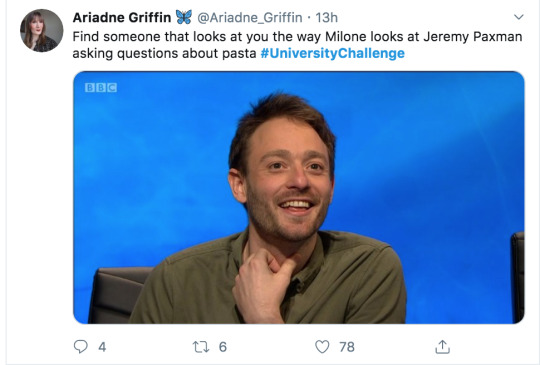The image size is (540, 365).
Task: Click the BBC logo watermark in the image
Action: (101, 88)
